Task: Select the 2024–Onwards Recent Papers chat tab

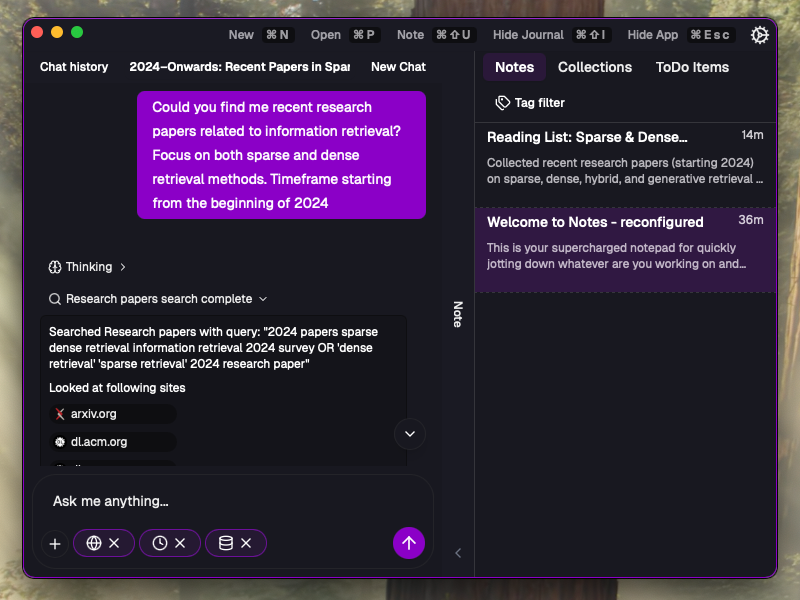Action: [239, 67]
